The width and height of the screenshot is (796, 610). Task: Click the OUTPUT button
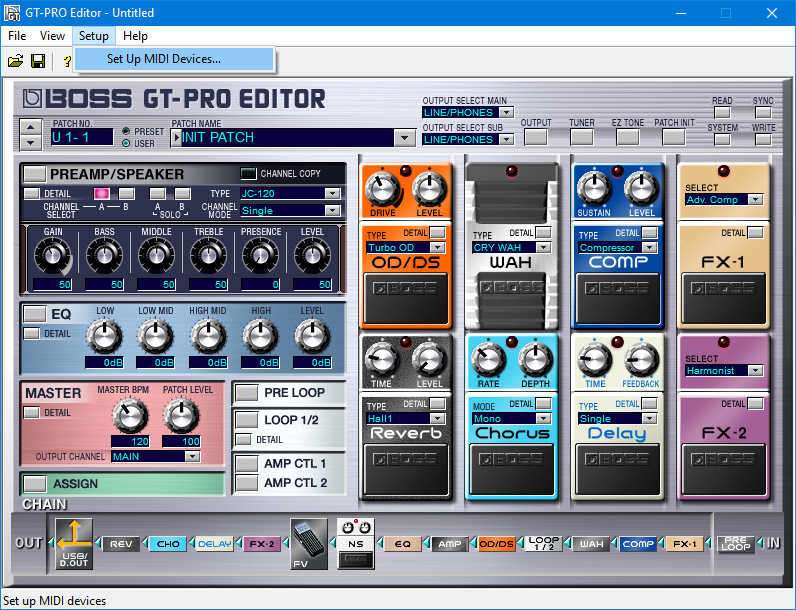(536, 137)
